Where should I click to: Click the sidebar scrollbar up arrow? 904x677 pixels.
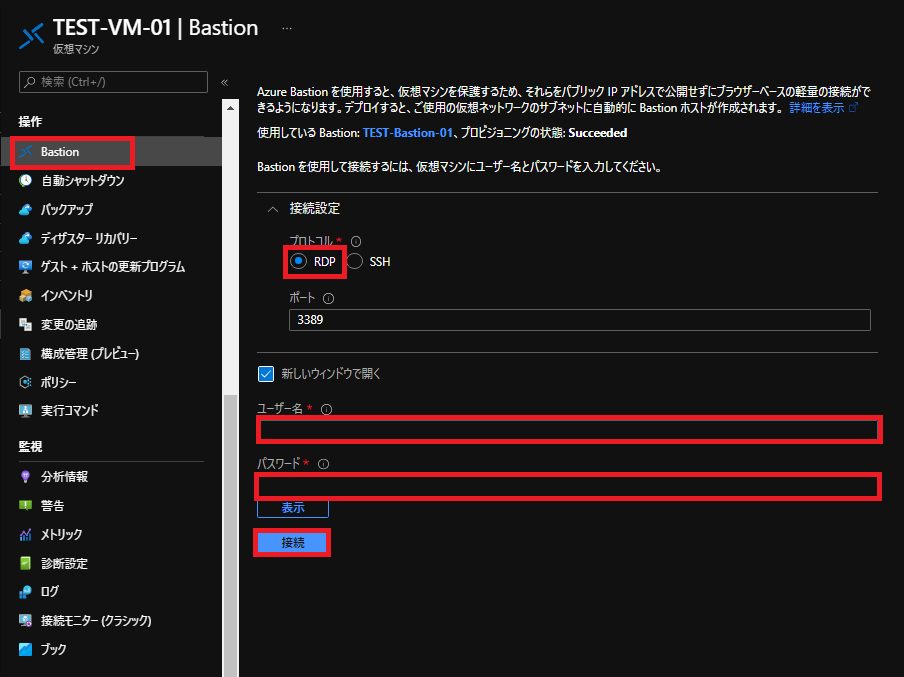[x=231, y=108]
